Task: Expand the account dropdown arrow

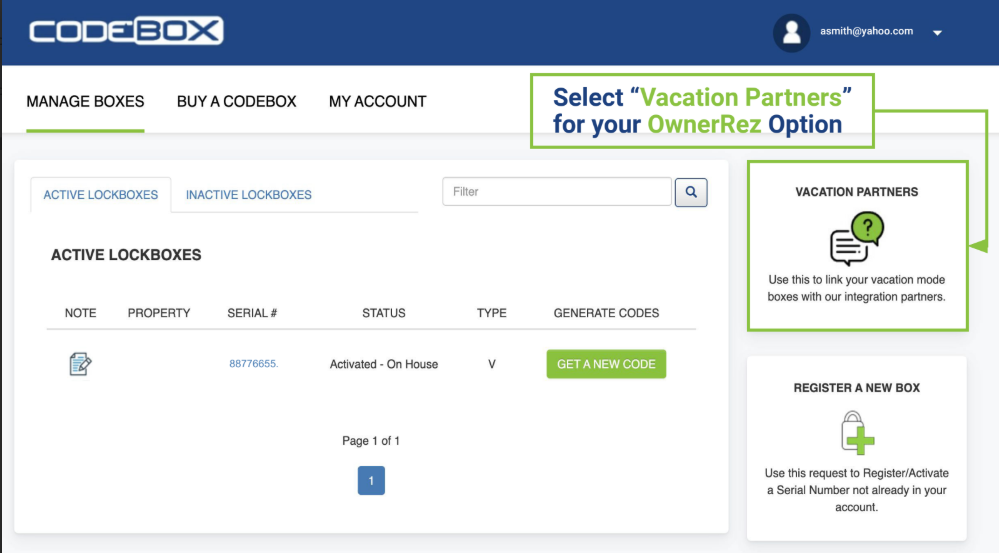Action: click(x=937, y=33)
